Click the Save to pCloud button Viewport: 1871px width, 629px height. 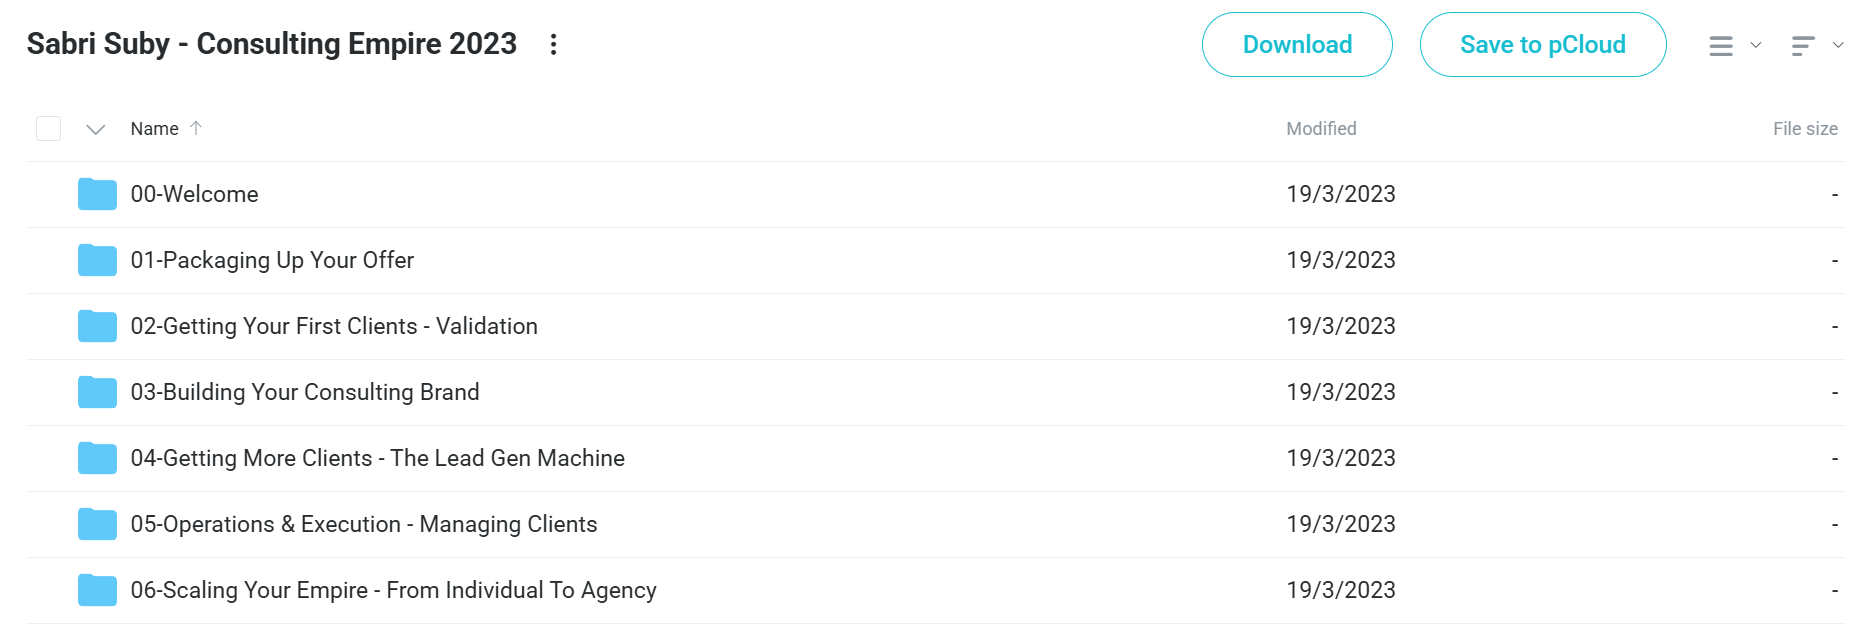point(1543,45)
